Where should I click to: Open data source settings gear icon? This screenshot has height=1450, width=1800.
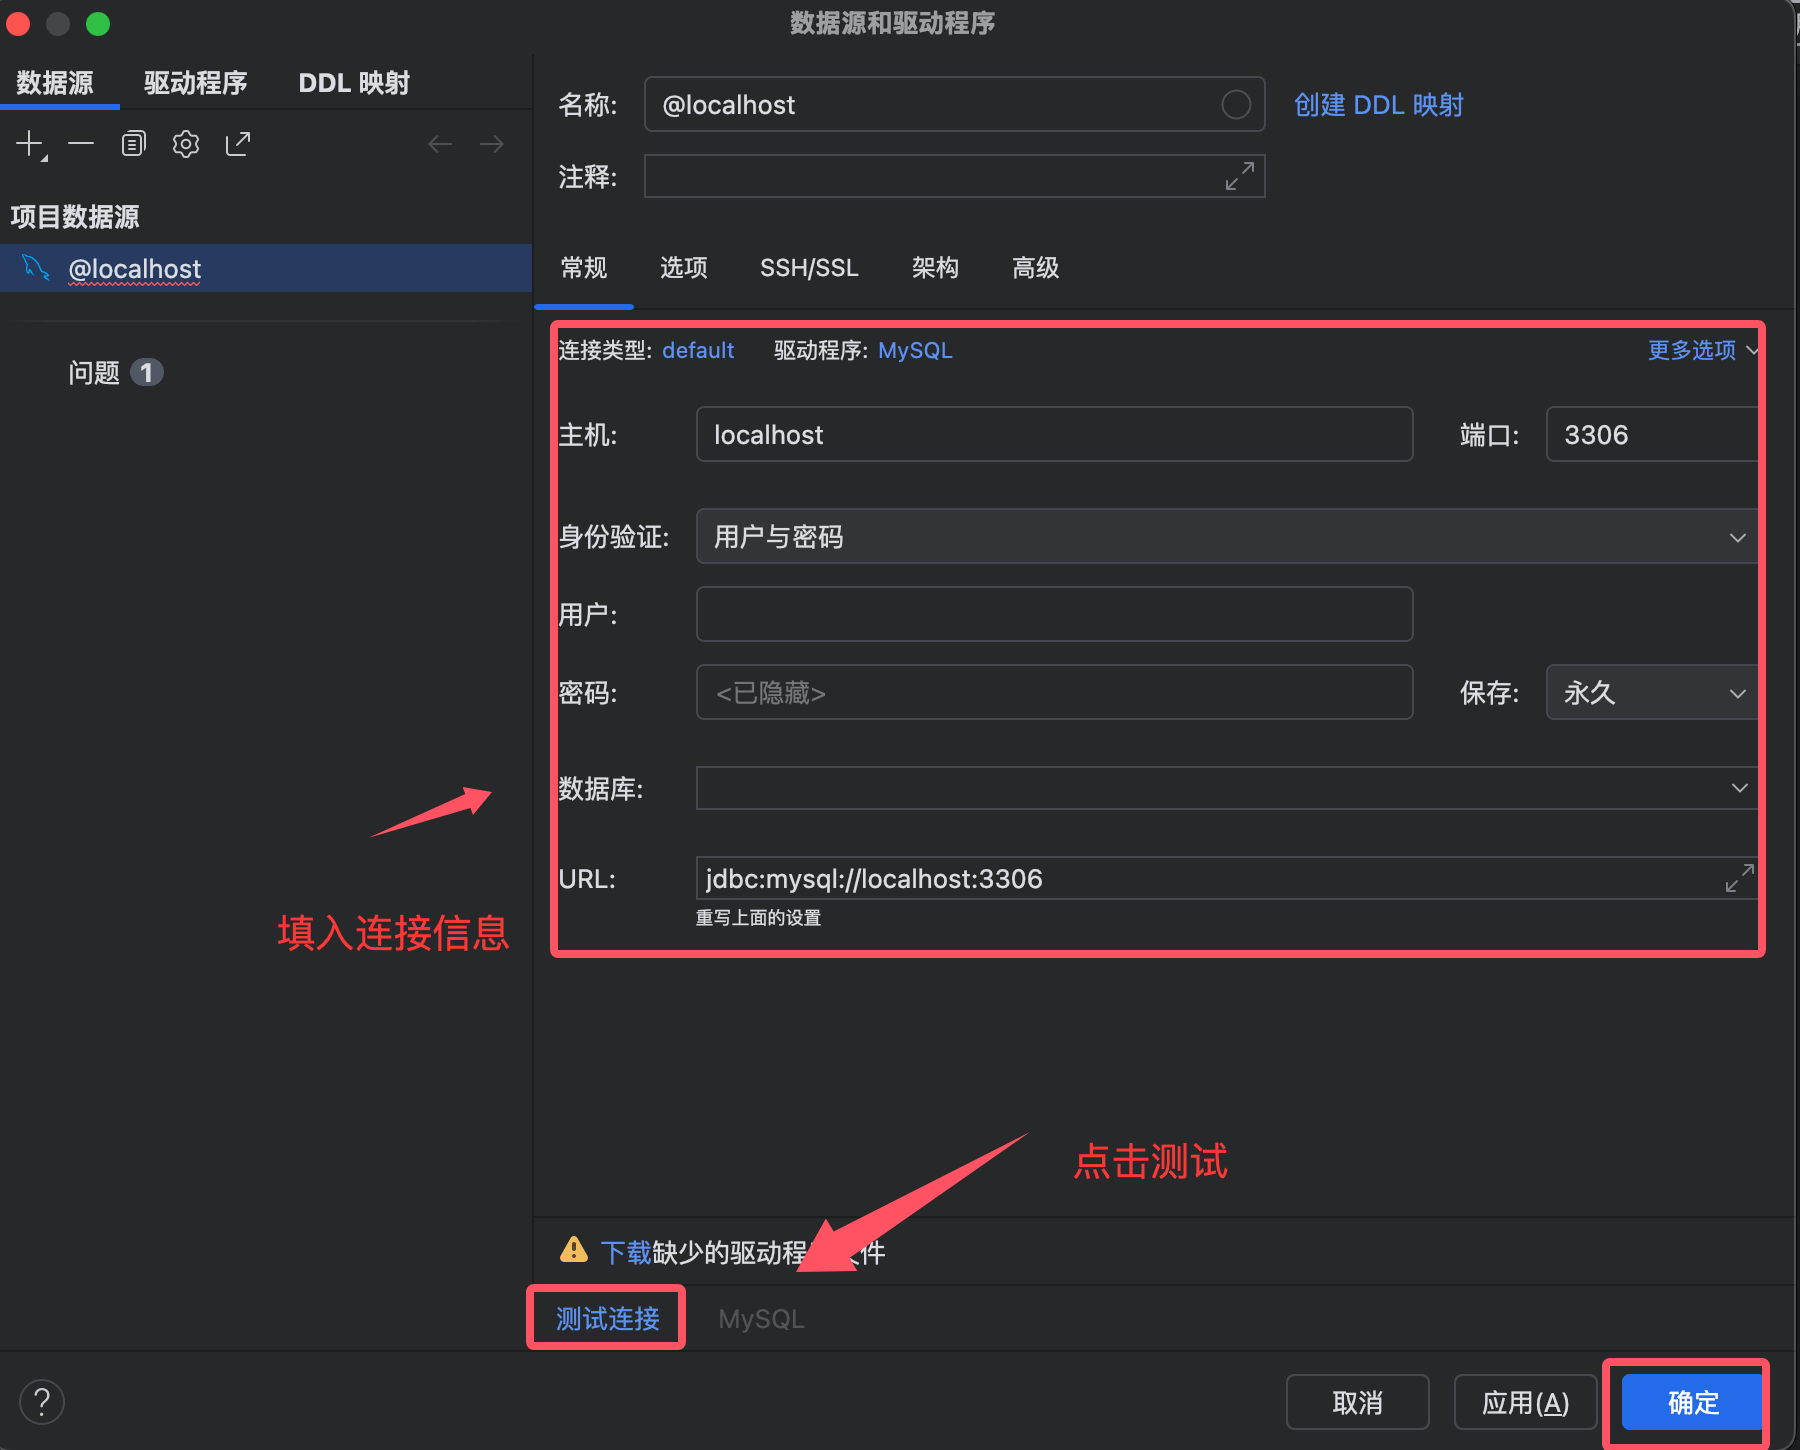(x=186, y=145)
